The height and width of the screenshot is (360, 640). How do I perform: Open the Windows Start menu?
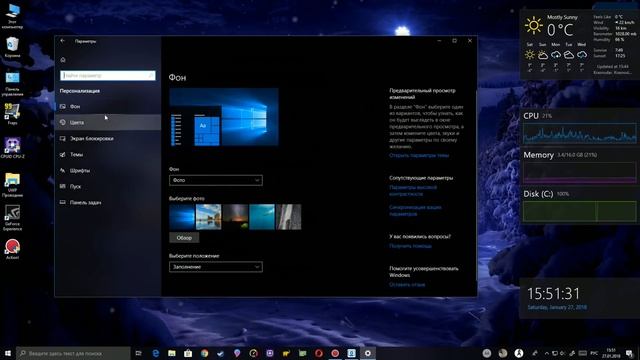point(8,353)
